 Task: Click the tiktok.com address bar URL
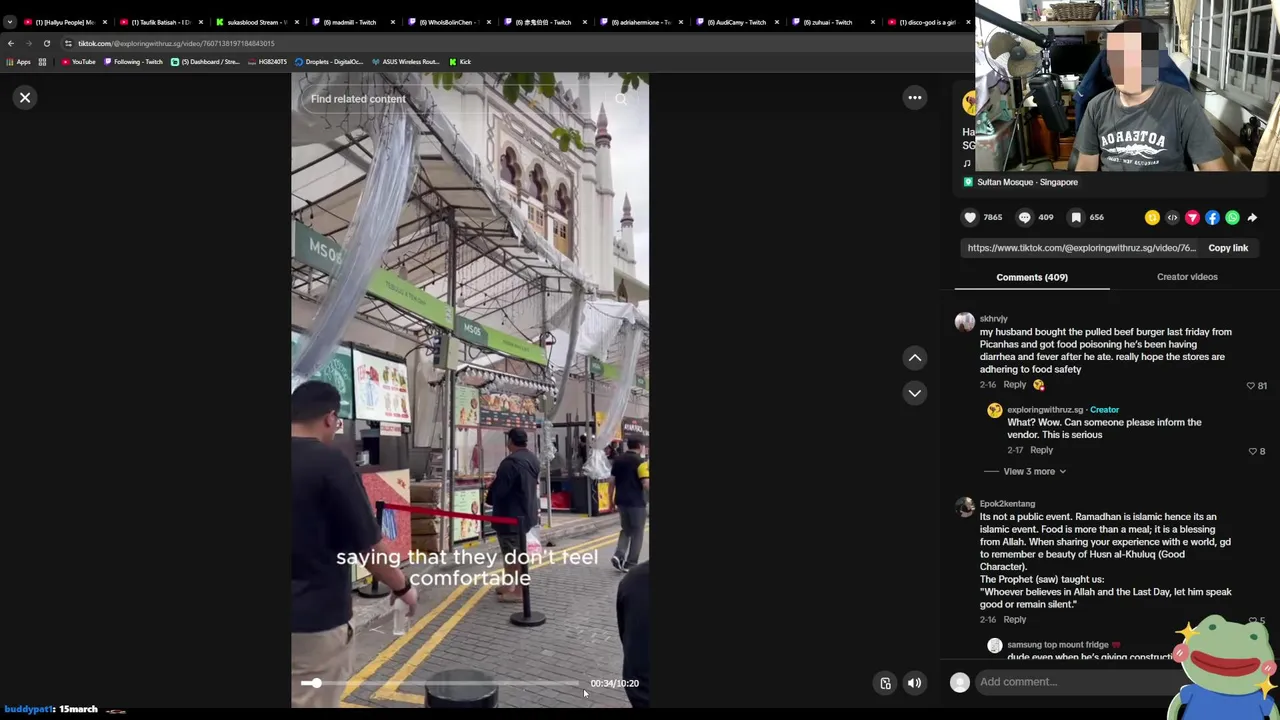[176, 43]
